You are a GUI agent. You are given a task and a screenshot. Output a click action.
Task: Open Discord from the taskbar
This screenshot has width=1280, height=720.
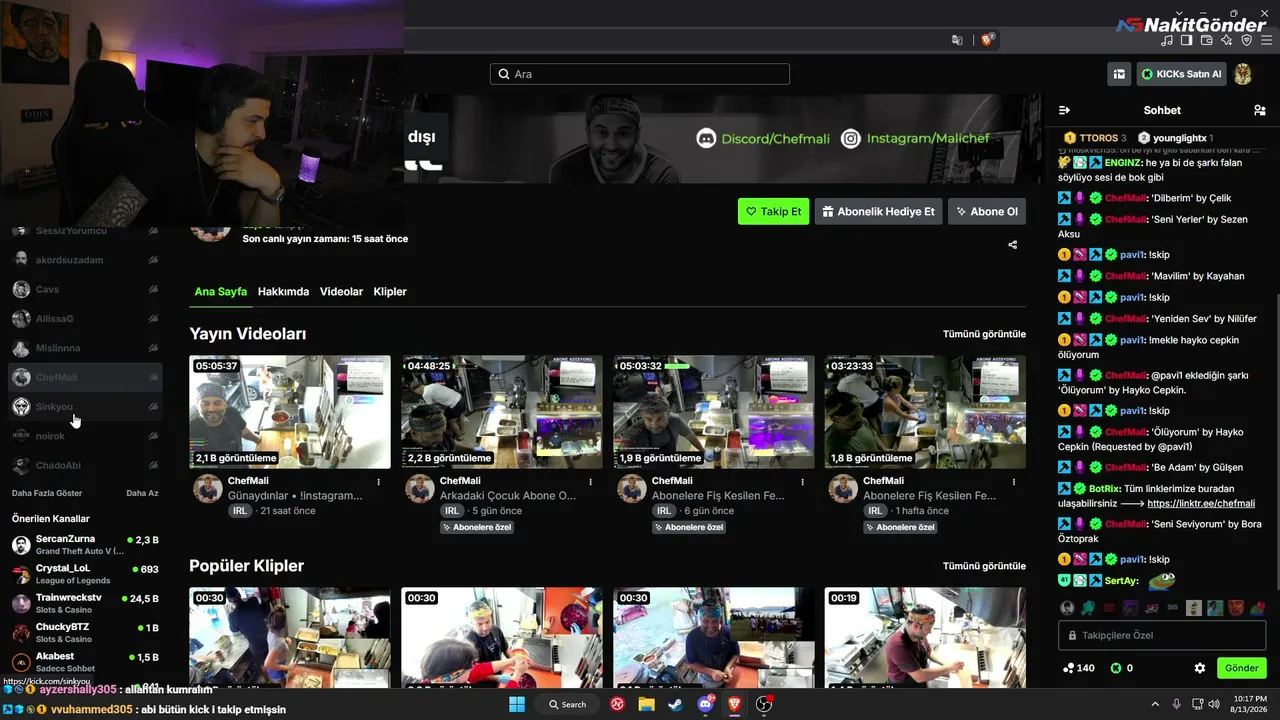pos(705,704)
